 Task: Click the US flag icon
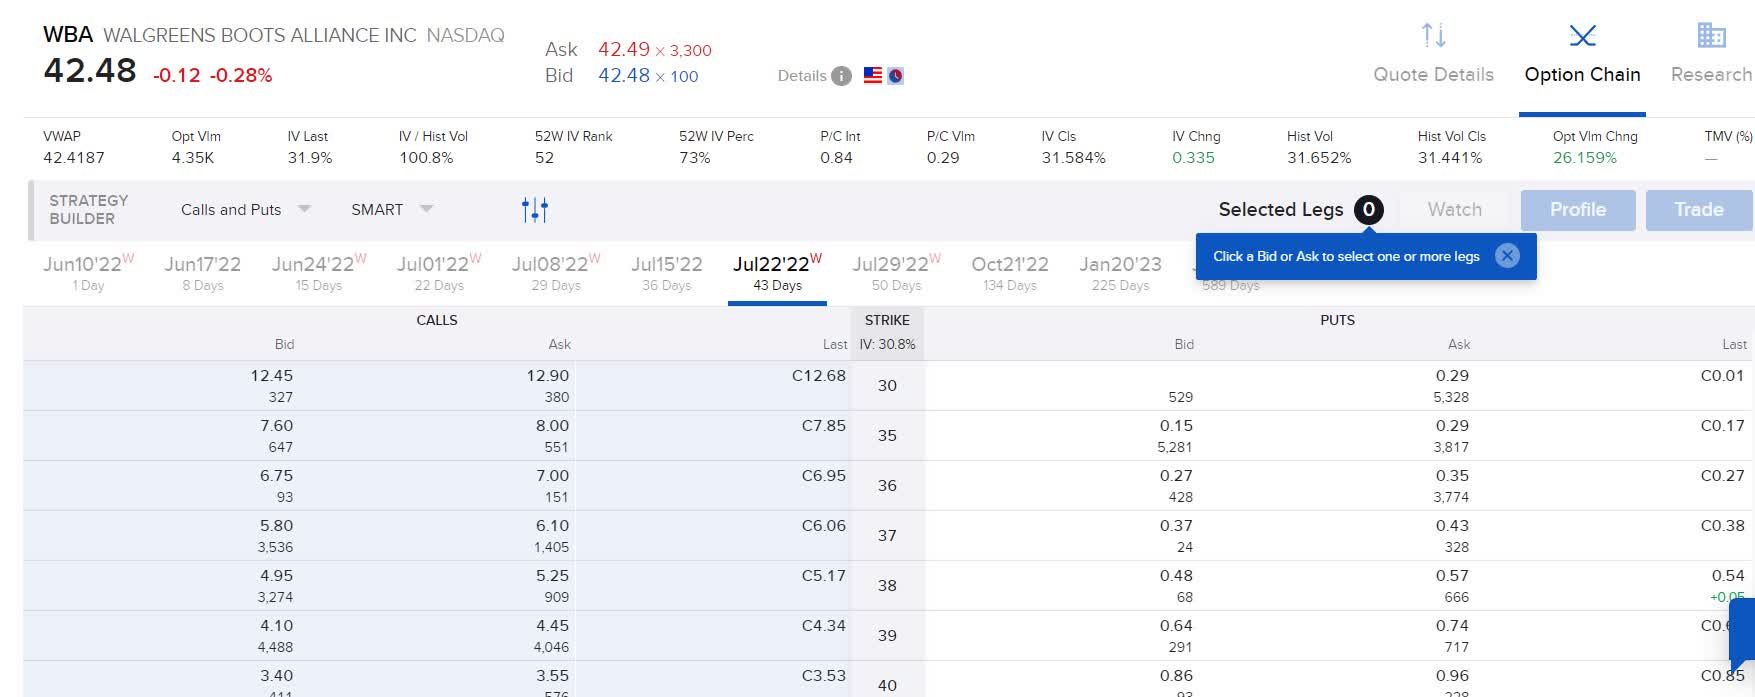[x=873, y=75]
